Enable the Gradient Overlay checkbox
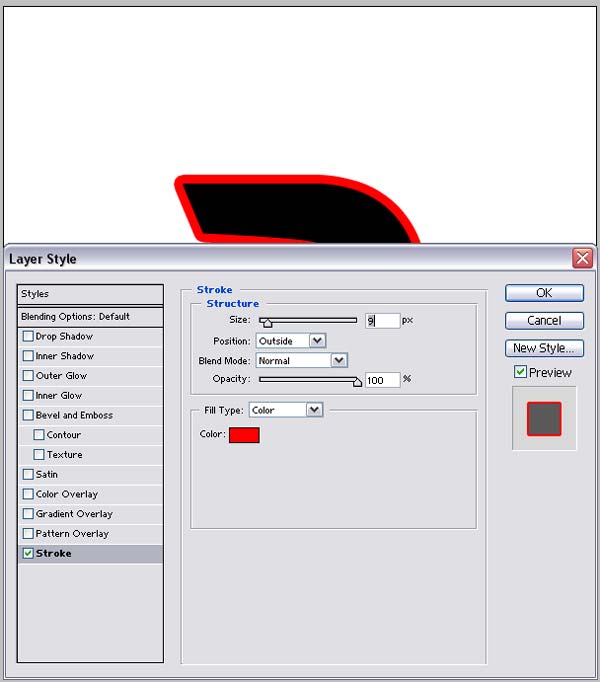 [x=28, y=514]
